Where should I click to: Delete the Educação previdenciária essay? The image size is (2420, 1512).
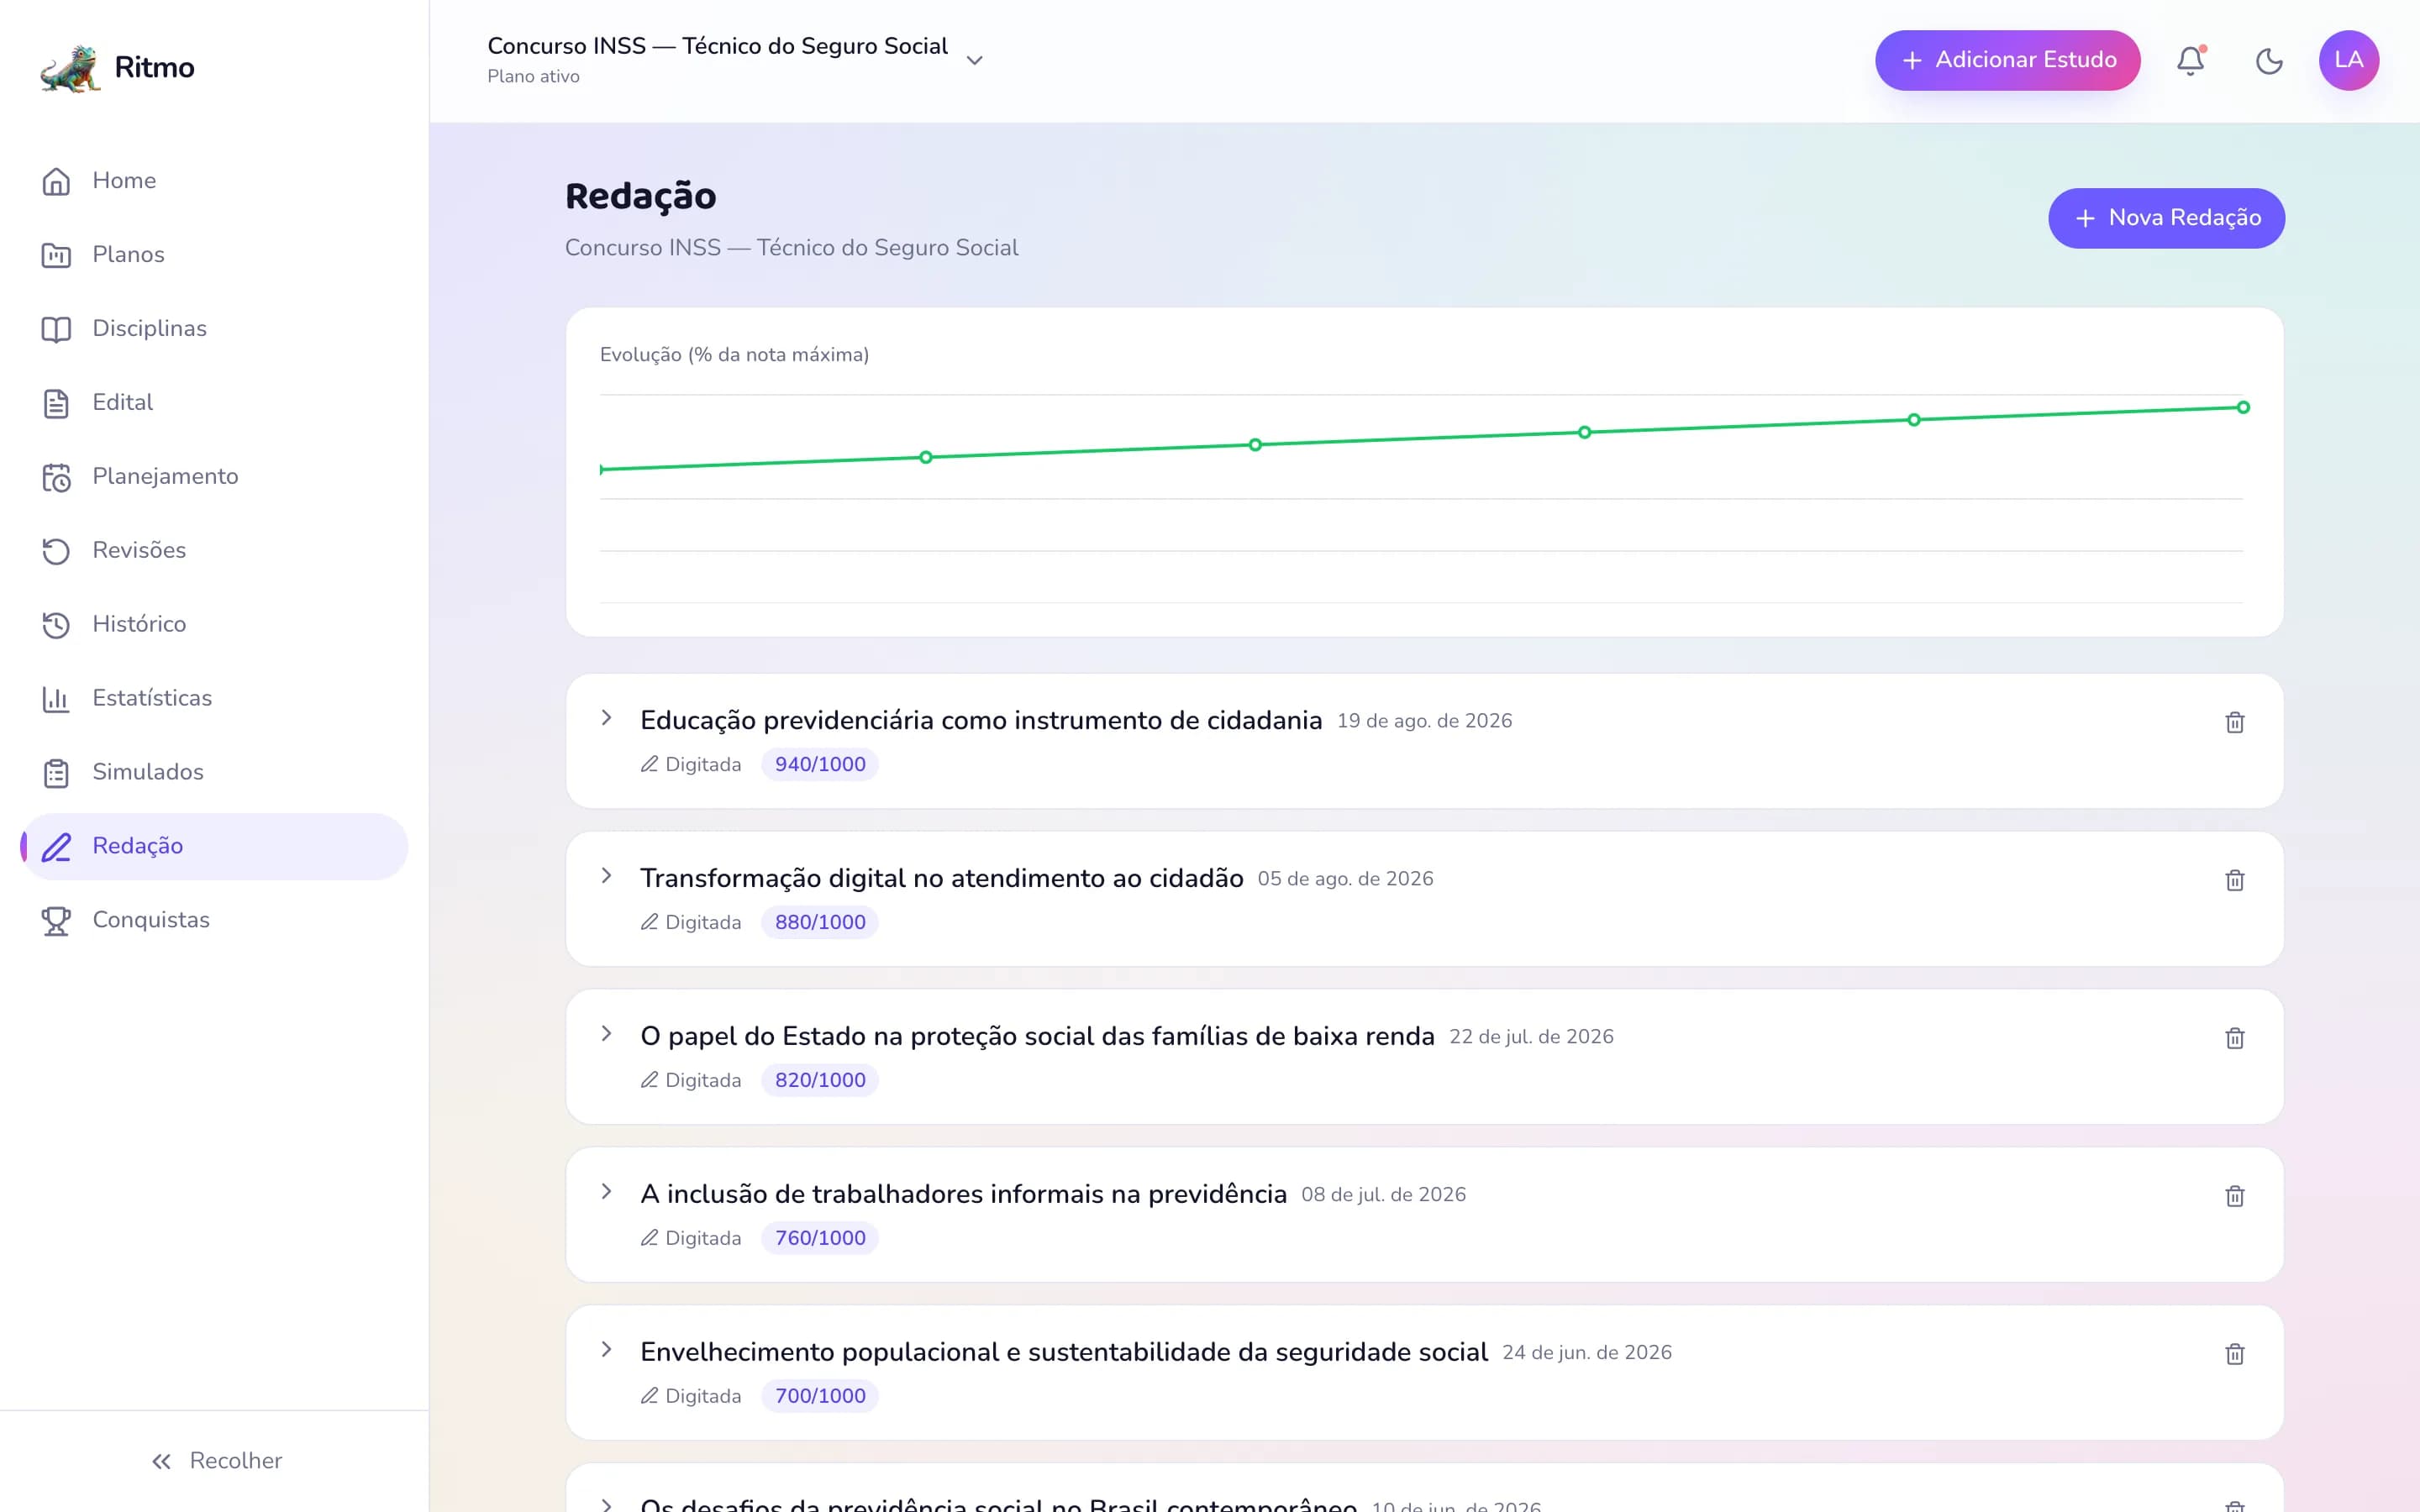pos(2234,722)
